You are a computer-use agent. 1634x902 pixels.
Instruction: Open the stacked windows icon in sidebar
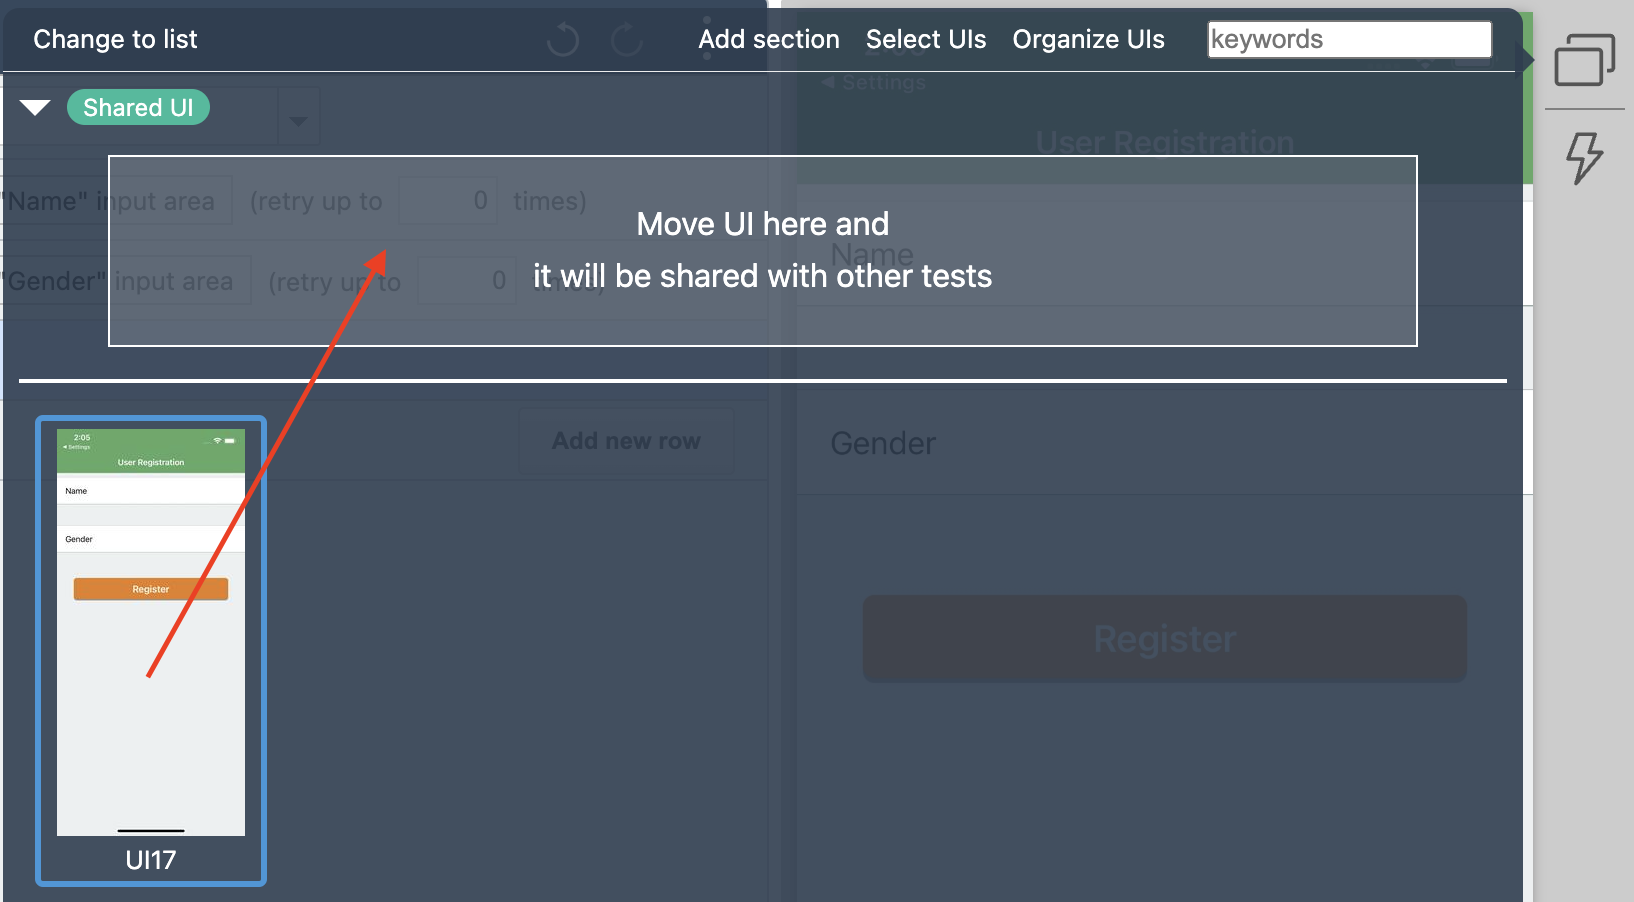pos(1584,60)
